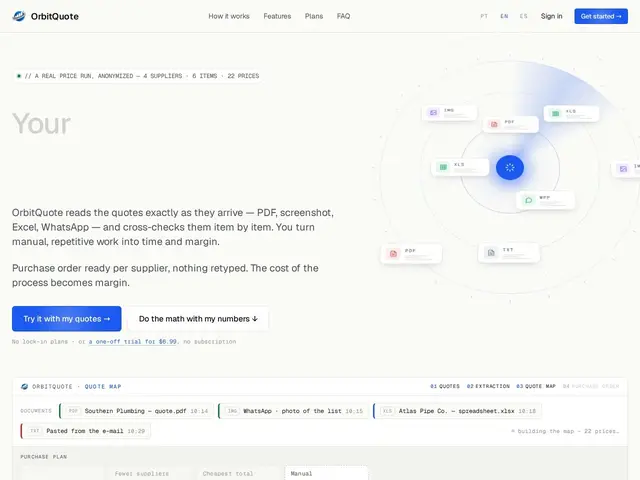Click the spinning blue orb at the orbit center

(x=510, y=167)
